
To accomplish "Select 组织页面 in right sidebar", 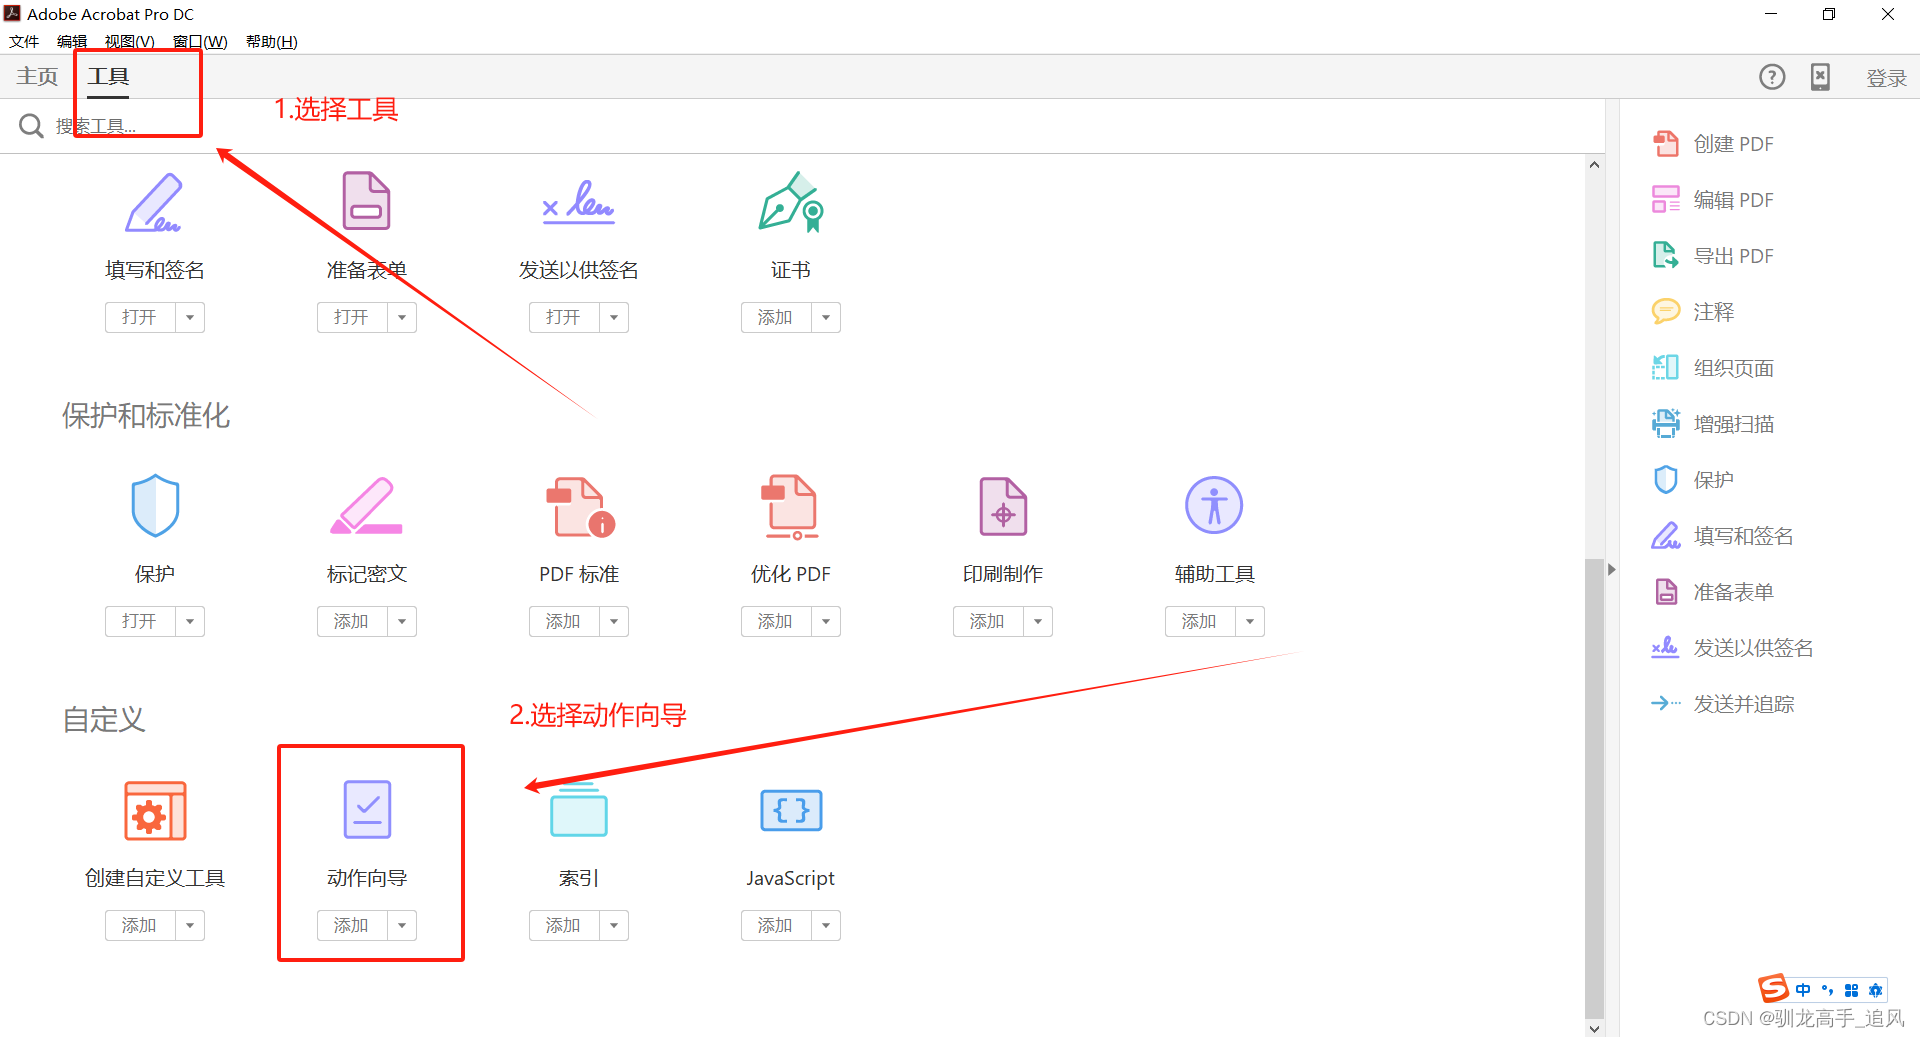I will 1712,368.
